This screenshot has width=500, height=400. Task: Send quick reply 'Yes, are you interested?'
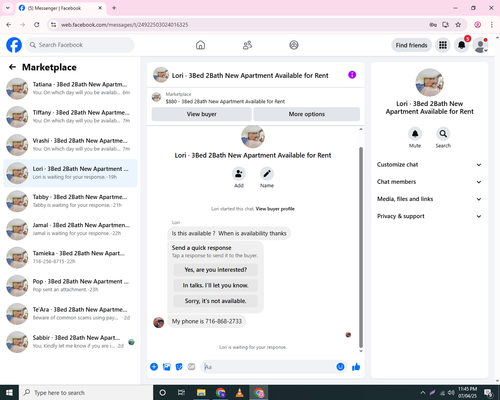click(215, 270)
